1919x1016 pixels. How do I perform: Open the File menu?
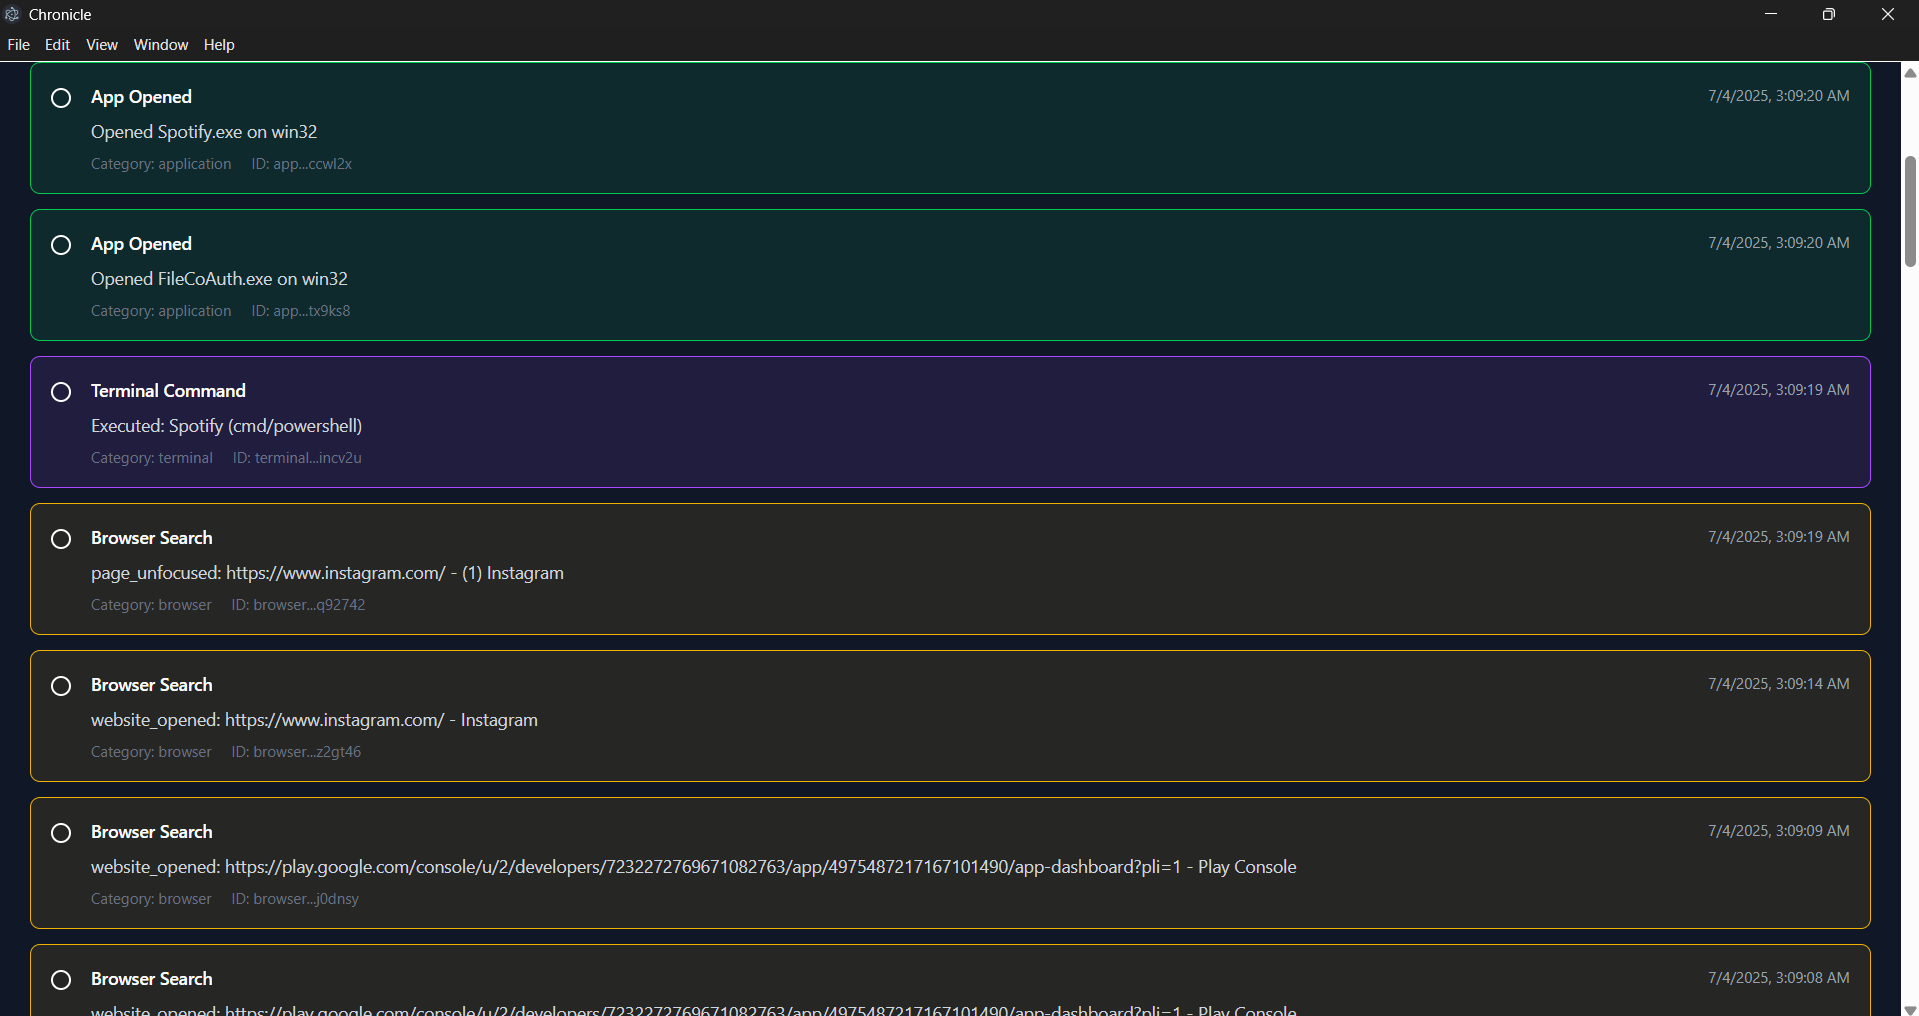18,45
